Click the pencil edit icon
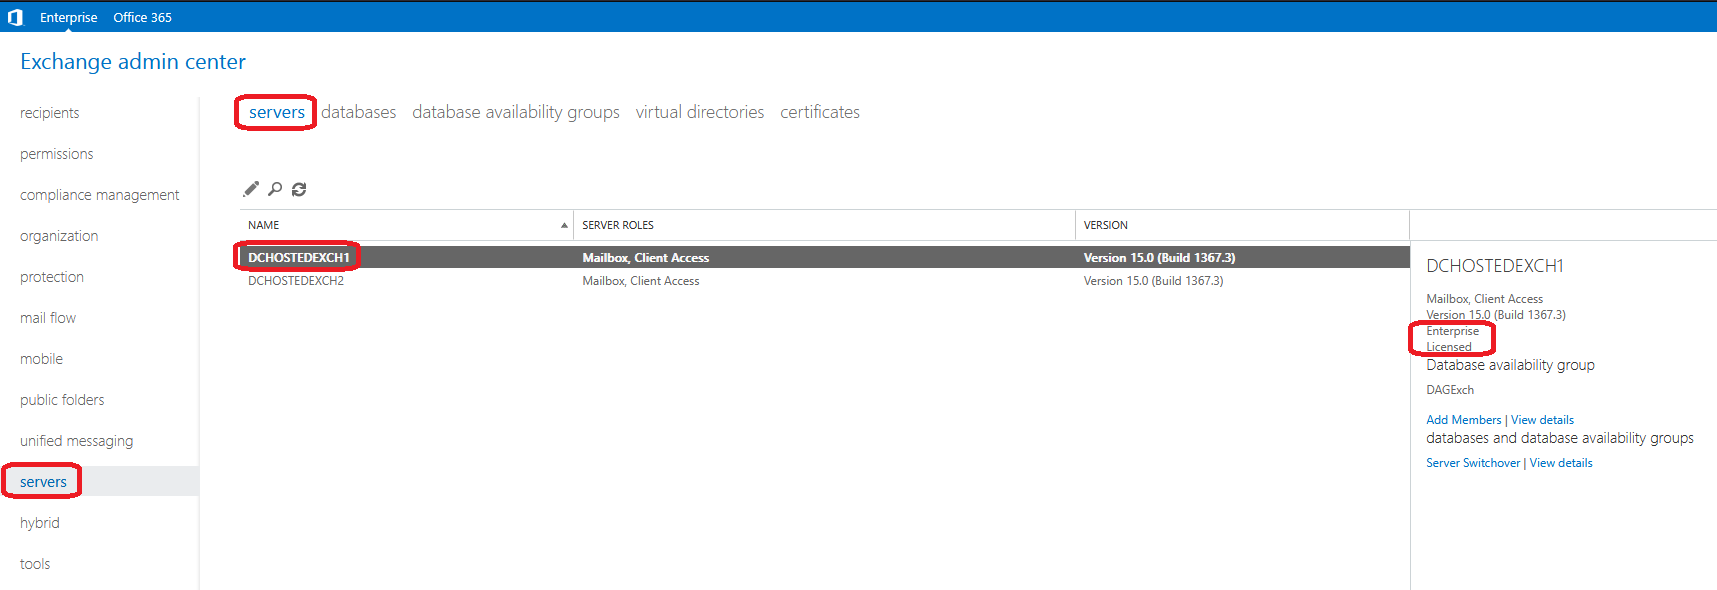Image resolution: width=1717 pixels, height=590 pixels. click(251, 189)
